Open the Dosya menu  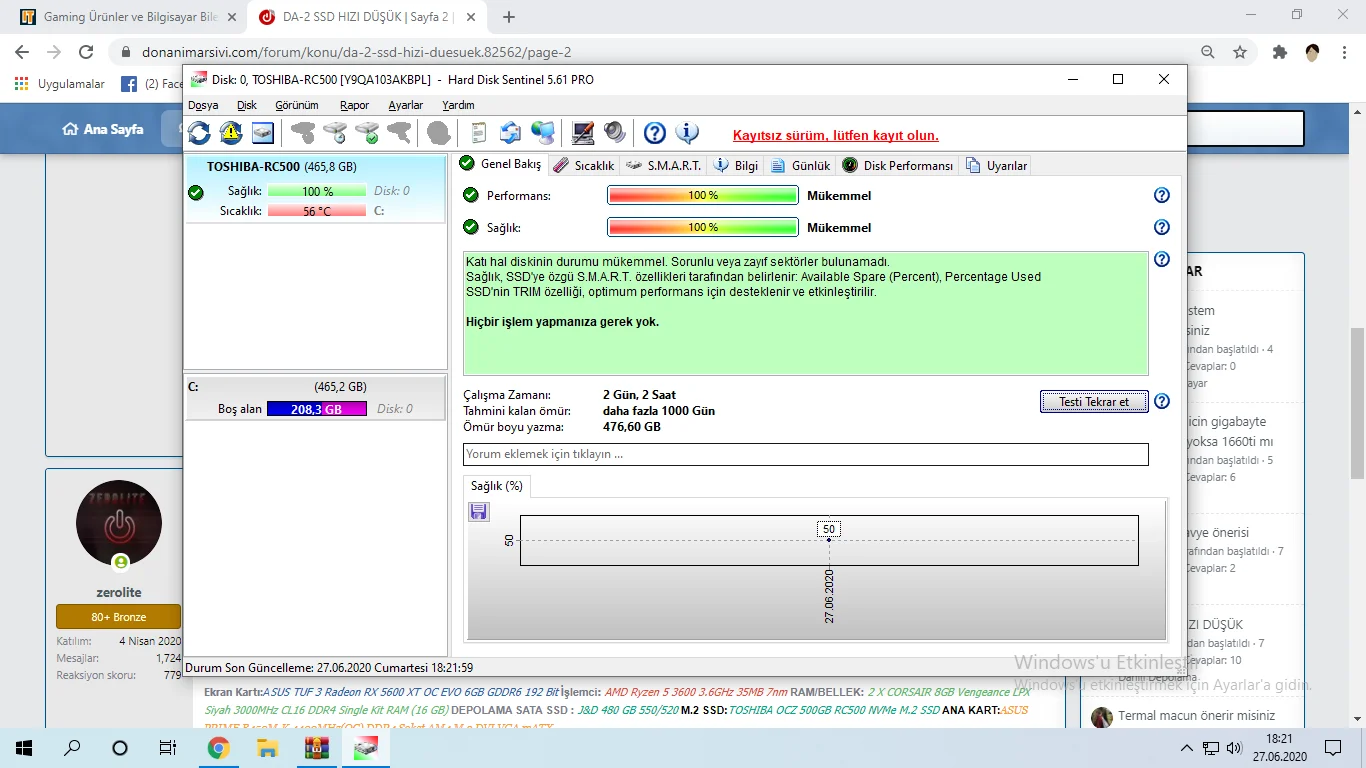pos(203,105)
